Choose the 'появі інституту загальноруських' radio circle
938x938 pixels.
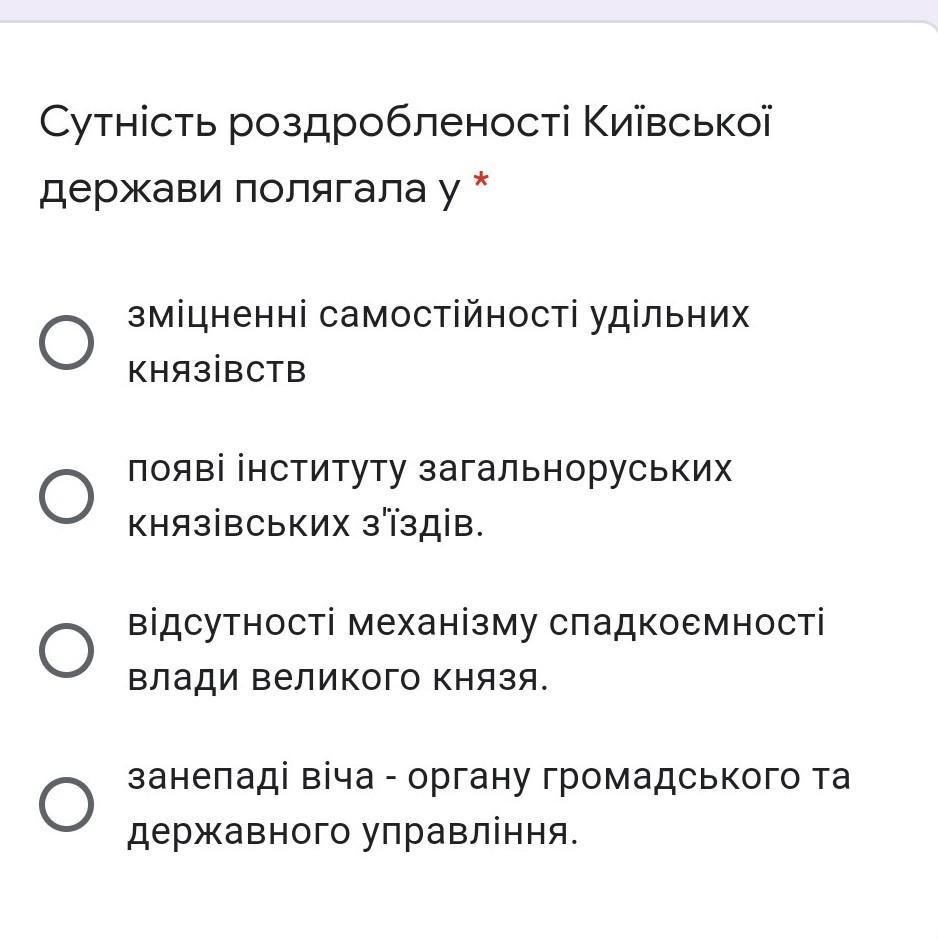point(67,497)
